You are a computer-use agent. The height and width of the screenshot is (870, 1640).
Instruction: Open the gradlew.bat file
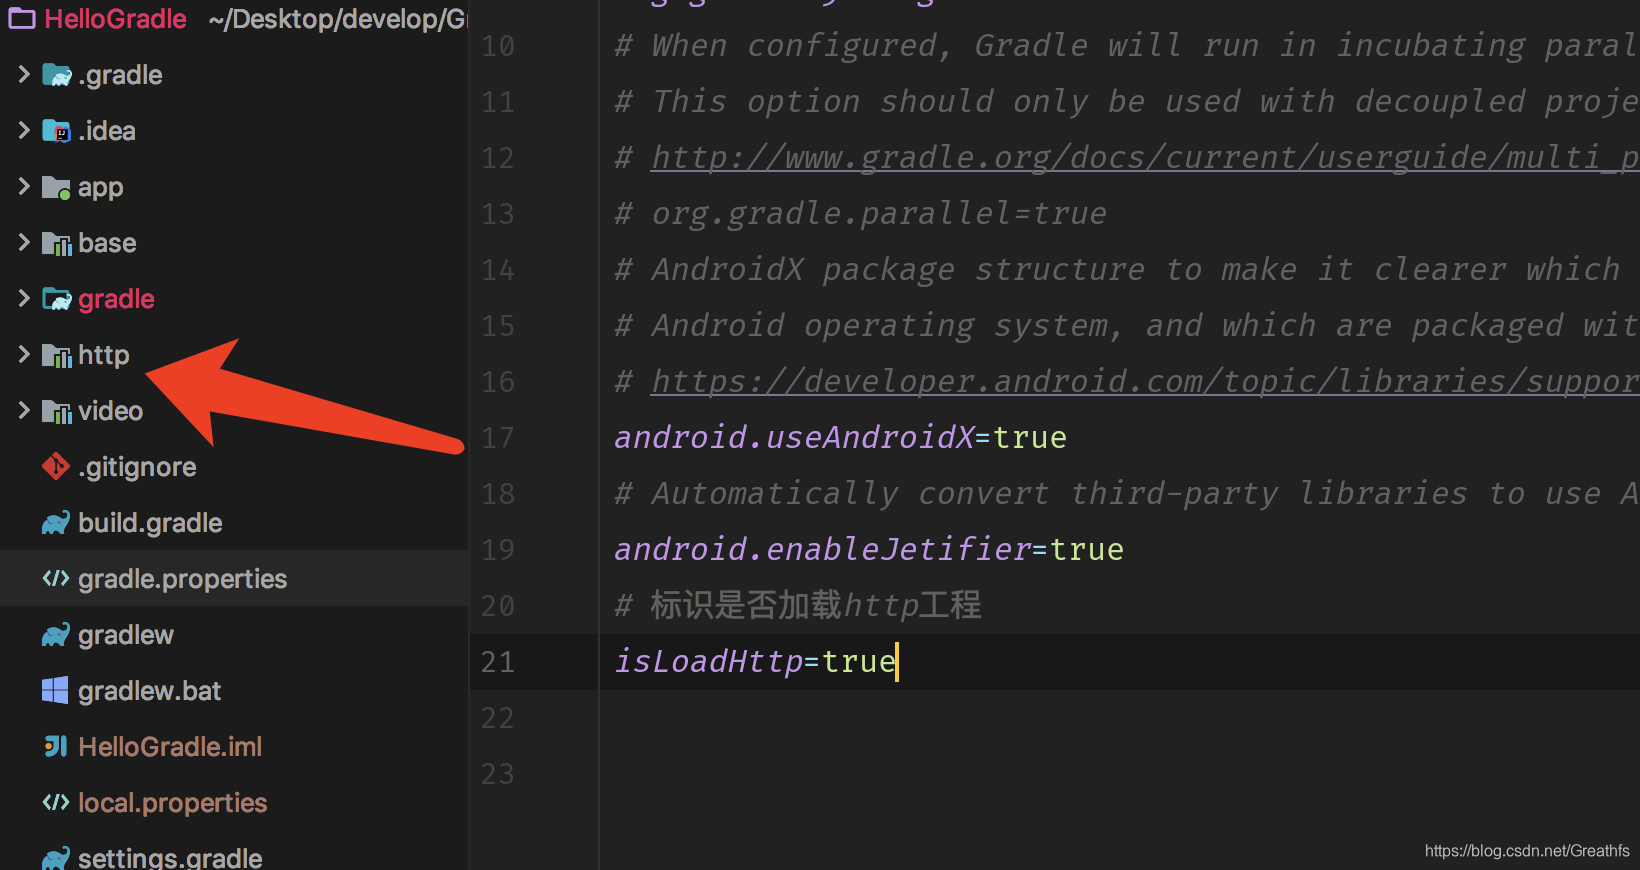(x=150, y=691)
